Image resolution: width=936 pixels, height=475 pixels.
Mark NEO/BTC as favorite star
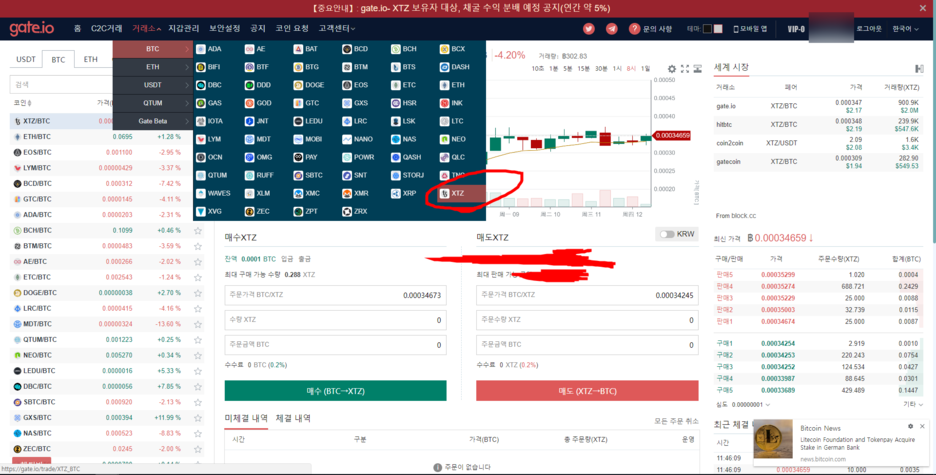(198, 355)
